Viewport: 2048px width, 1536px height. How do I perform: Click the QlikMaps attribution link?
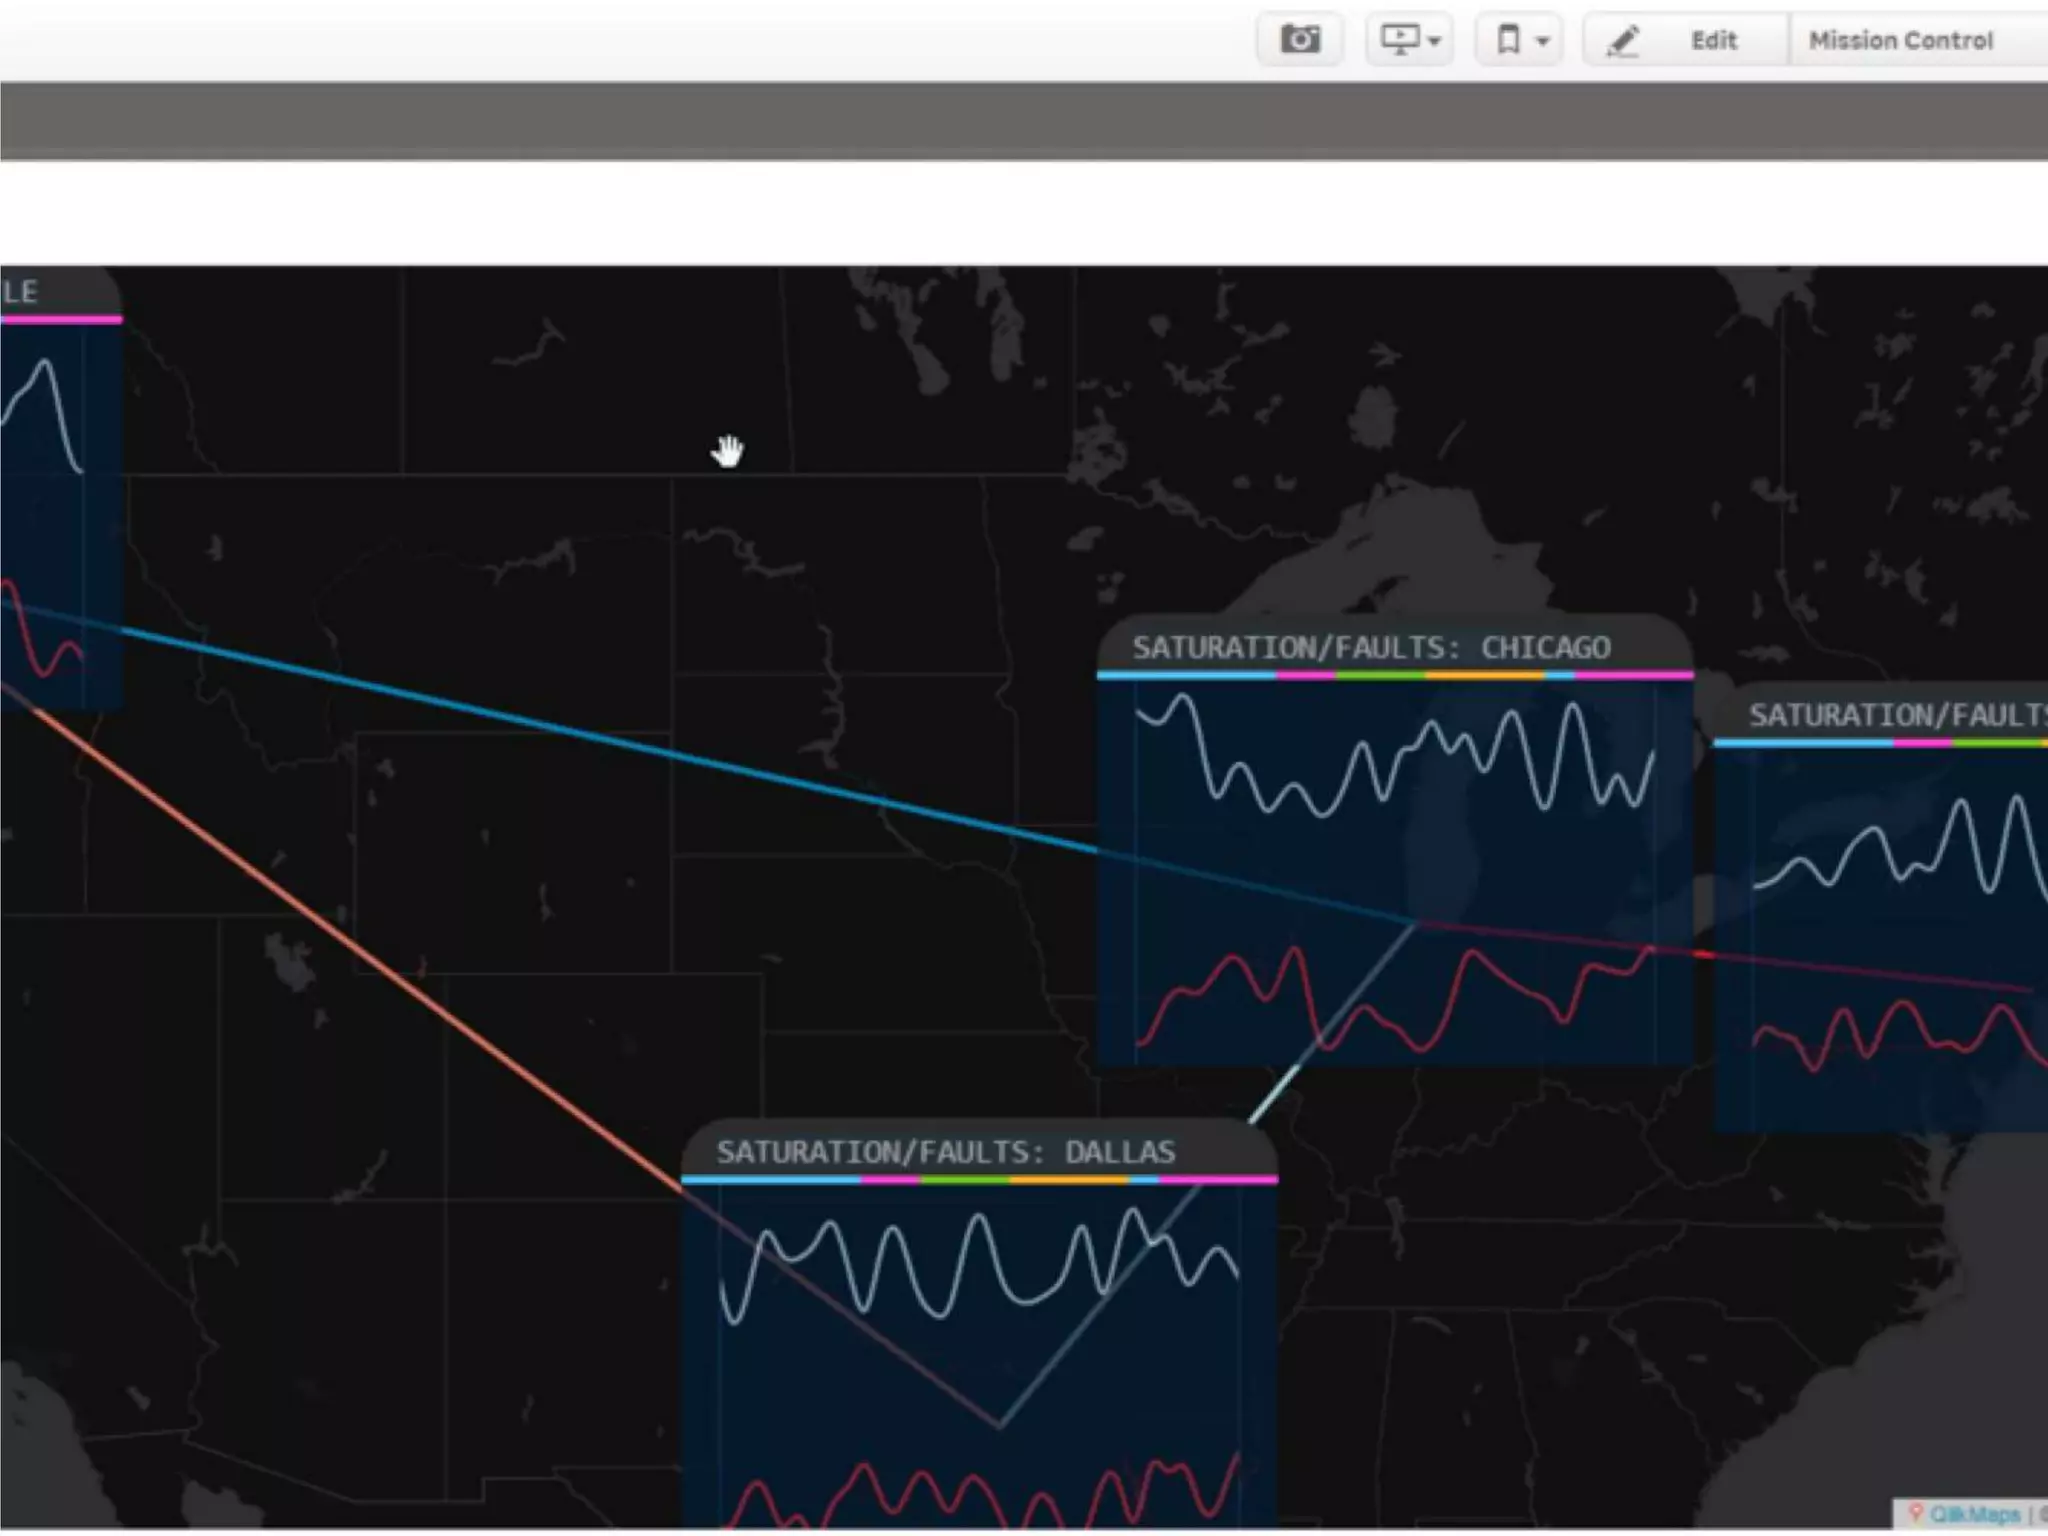[1974, 1514]
